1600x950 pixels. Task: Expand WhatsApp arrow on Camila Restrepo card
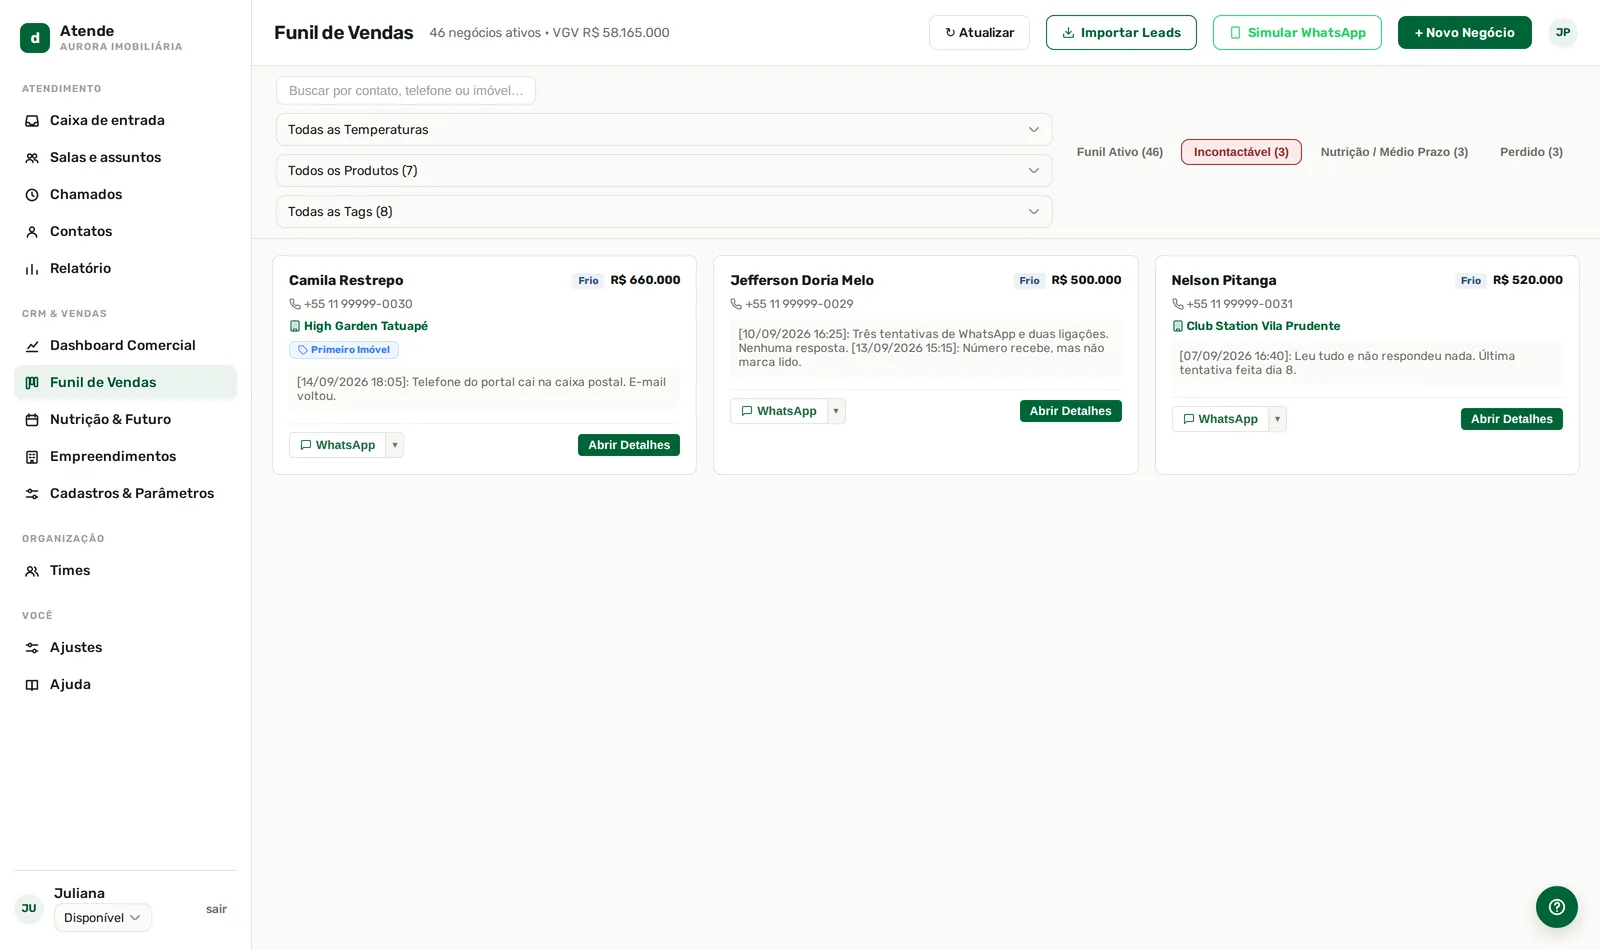pos(395,445)
